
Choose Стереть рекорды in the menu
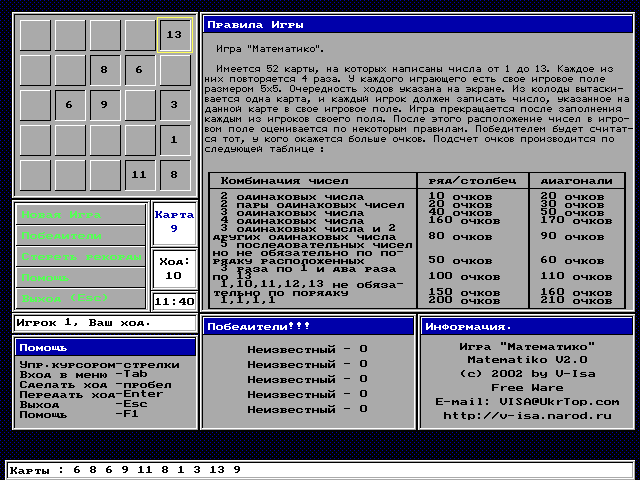(80, 257)
